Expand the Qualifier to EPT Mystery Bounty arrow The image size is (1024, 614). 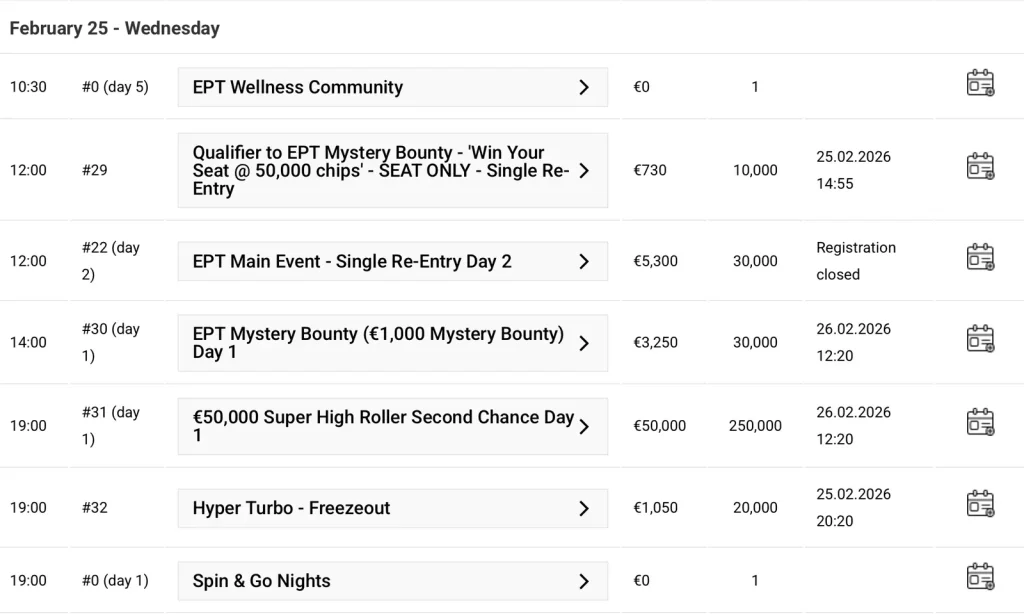[584, 170]
